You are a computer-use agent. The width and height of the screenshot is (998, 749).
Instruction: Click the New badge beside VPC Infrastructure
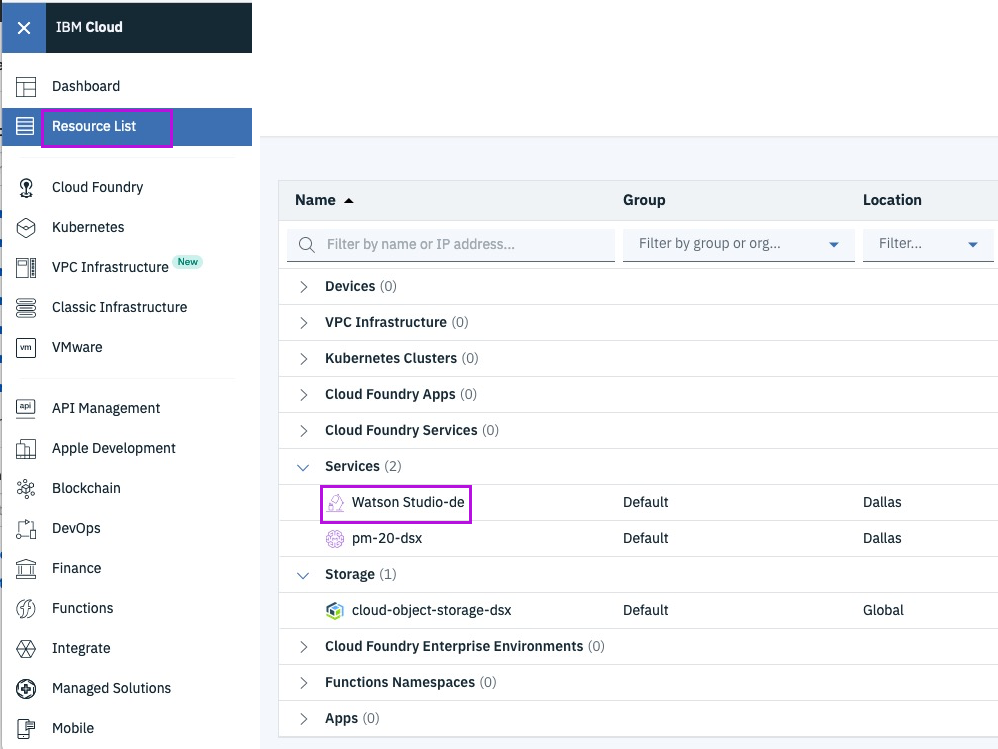coord(187,262)
